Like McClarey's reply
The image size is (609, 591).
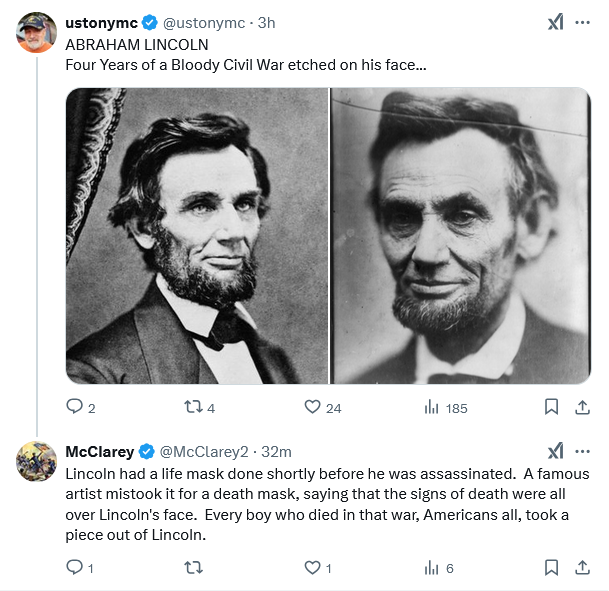(x=312, y=568)
